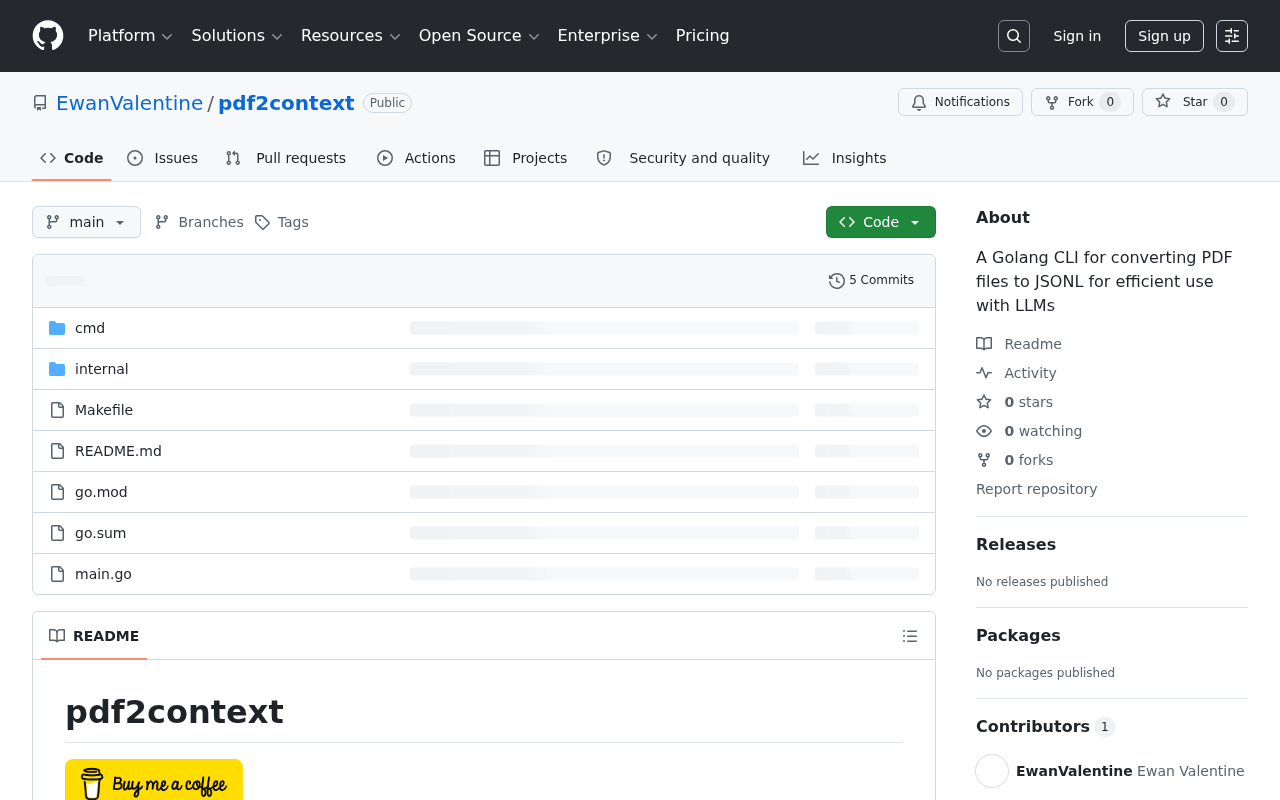This screenshot has height=800, width=1280.
Task: Click the Activity pulse icon
Action: point(984,373)
